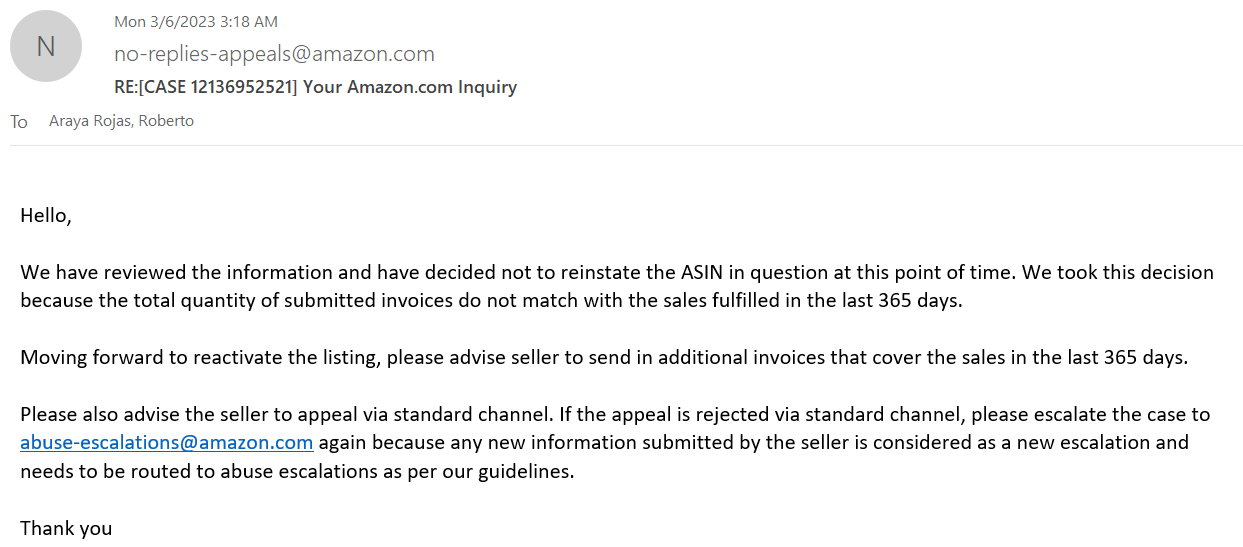
Task: Open the abuse-escalations@amazon.com email link
Action: (167, 442)
